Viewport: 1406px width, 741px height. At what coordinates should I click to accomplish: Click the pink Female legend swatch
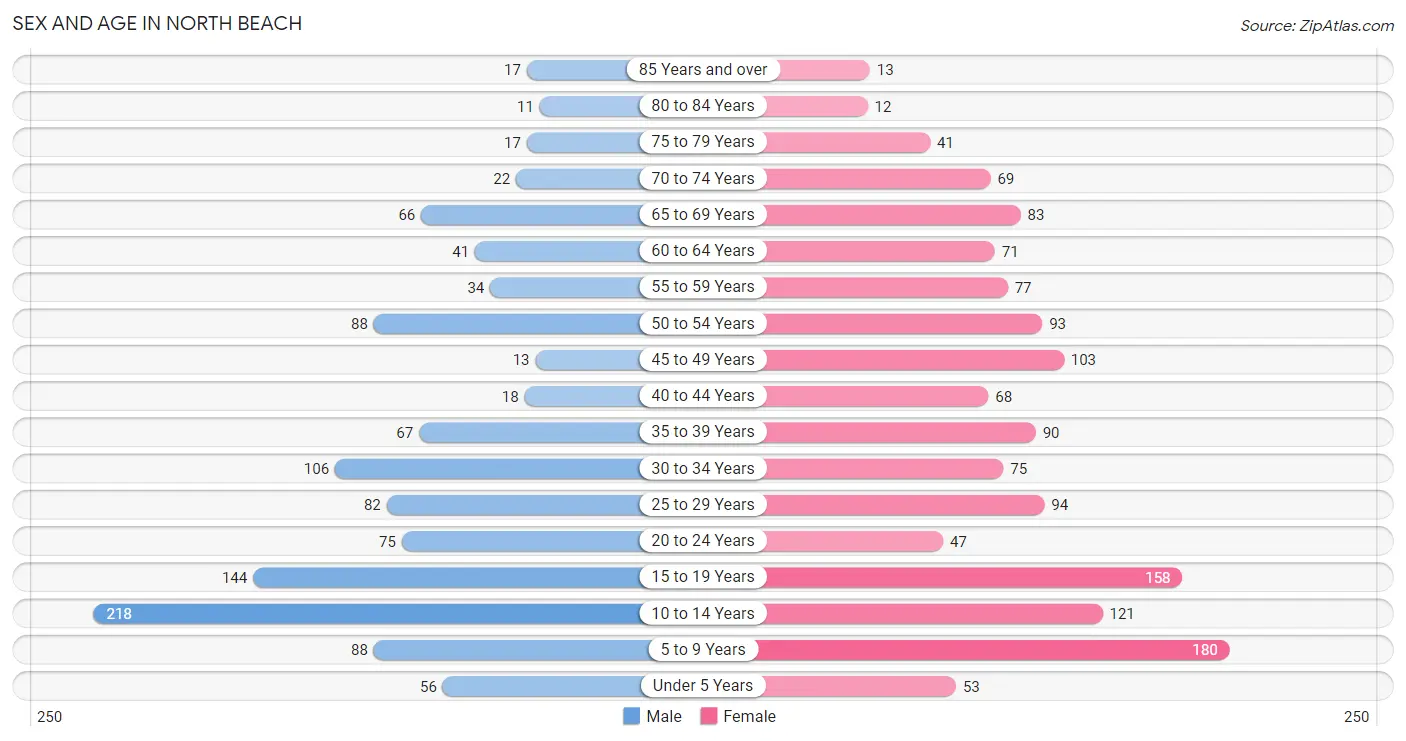pos(709,716)
